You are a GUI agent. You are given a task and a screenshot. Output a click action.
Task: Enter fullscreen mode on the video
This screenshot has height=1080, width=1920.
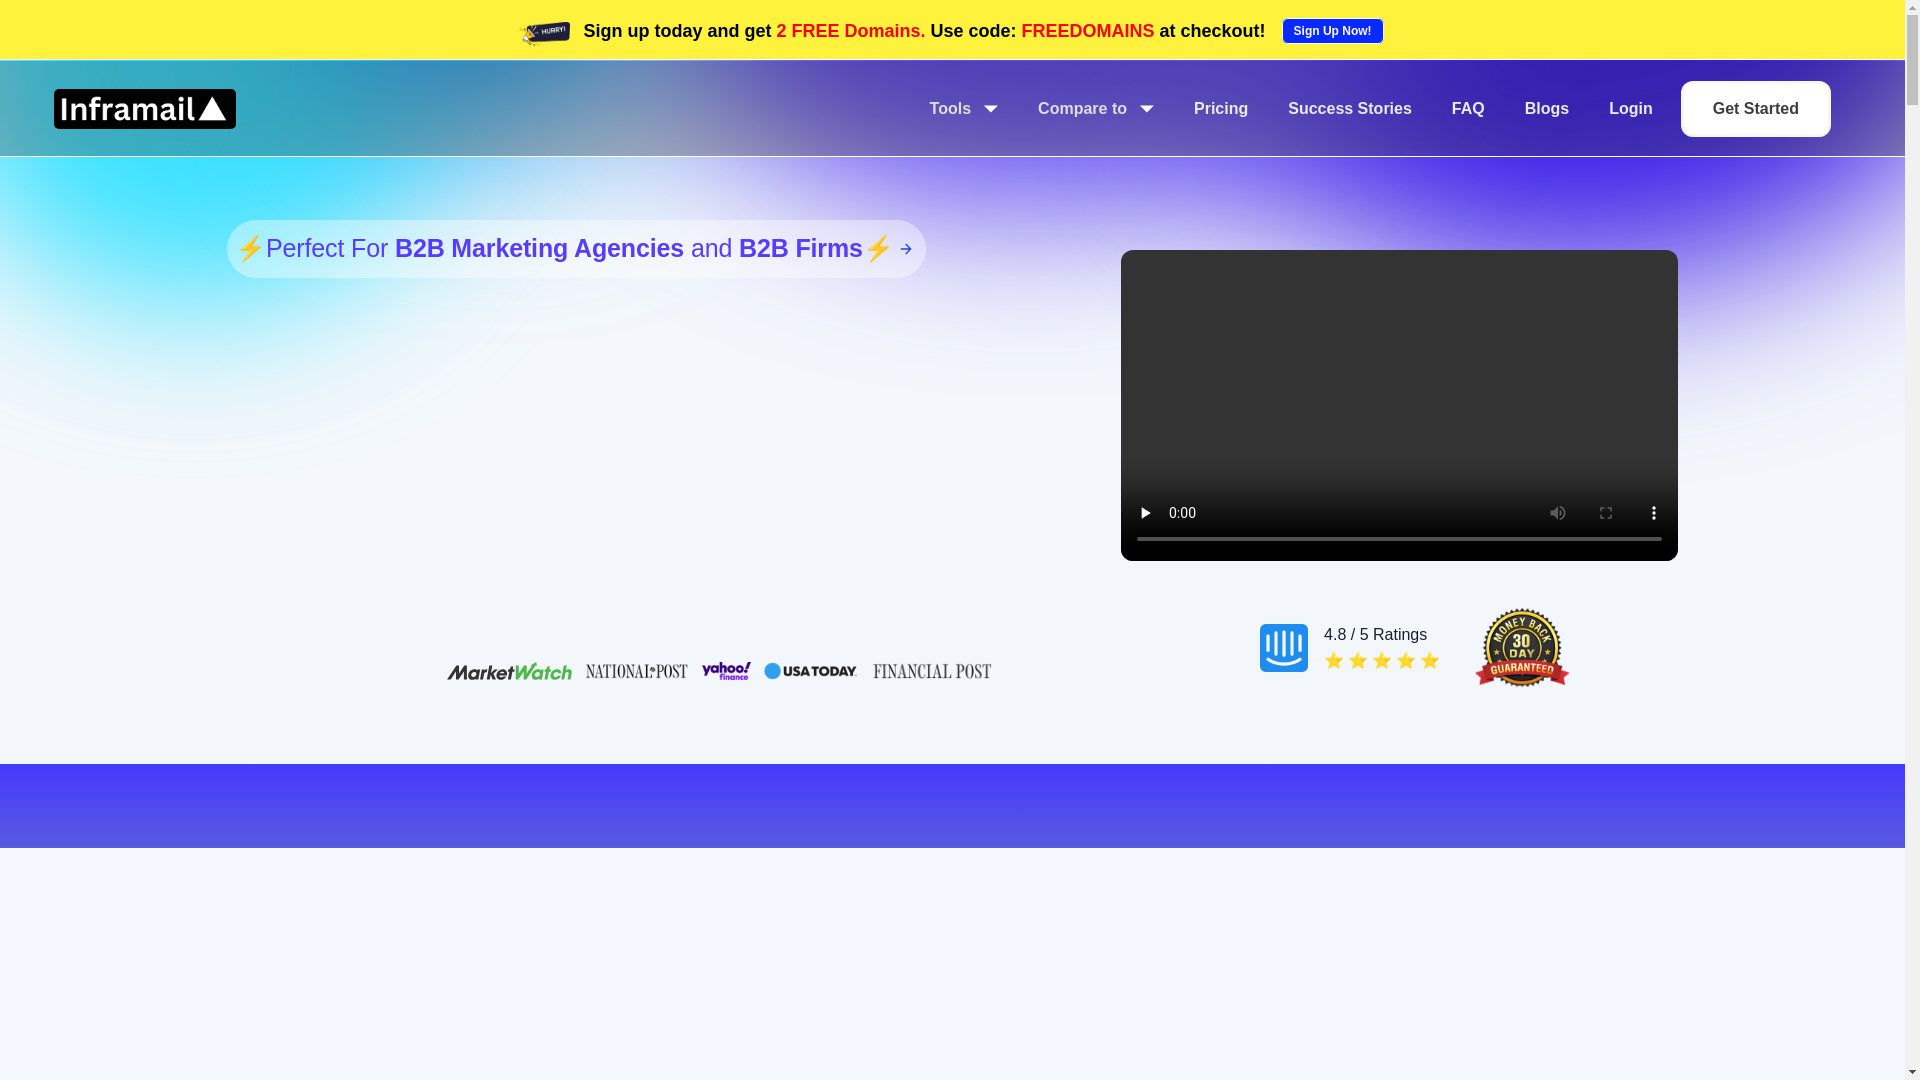tap(1606, 513)
